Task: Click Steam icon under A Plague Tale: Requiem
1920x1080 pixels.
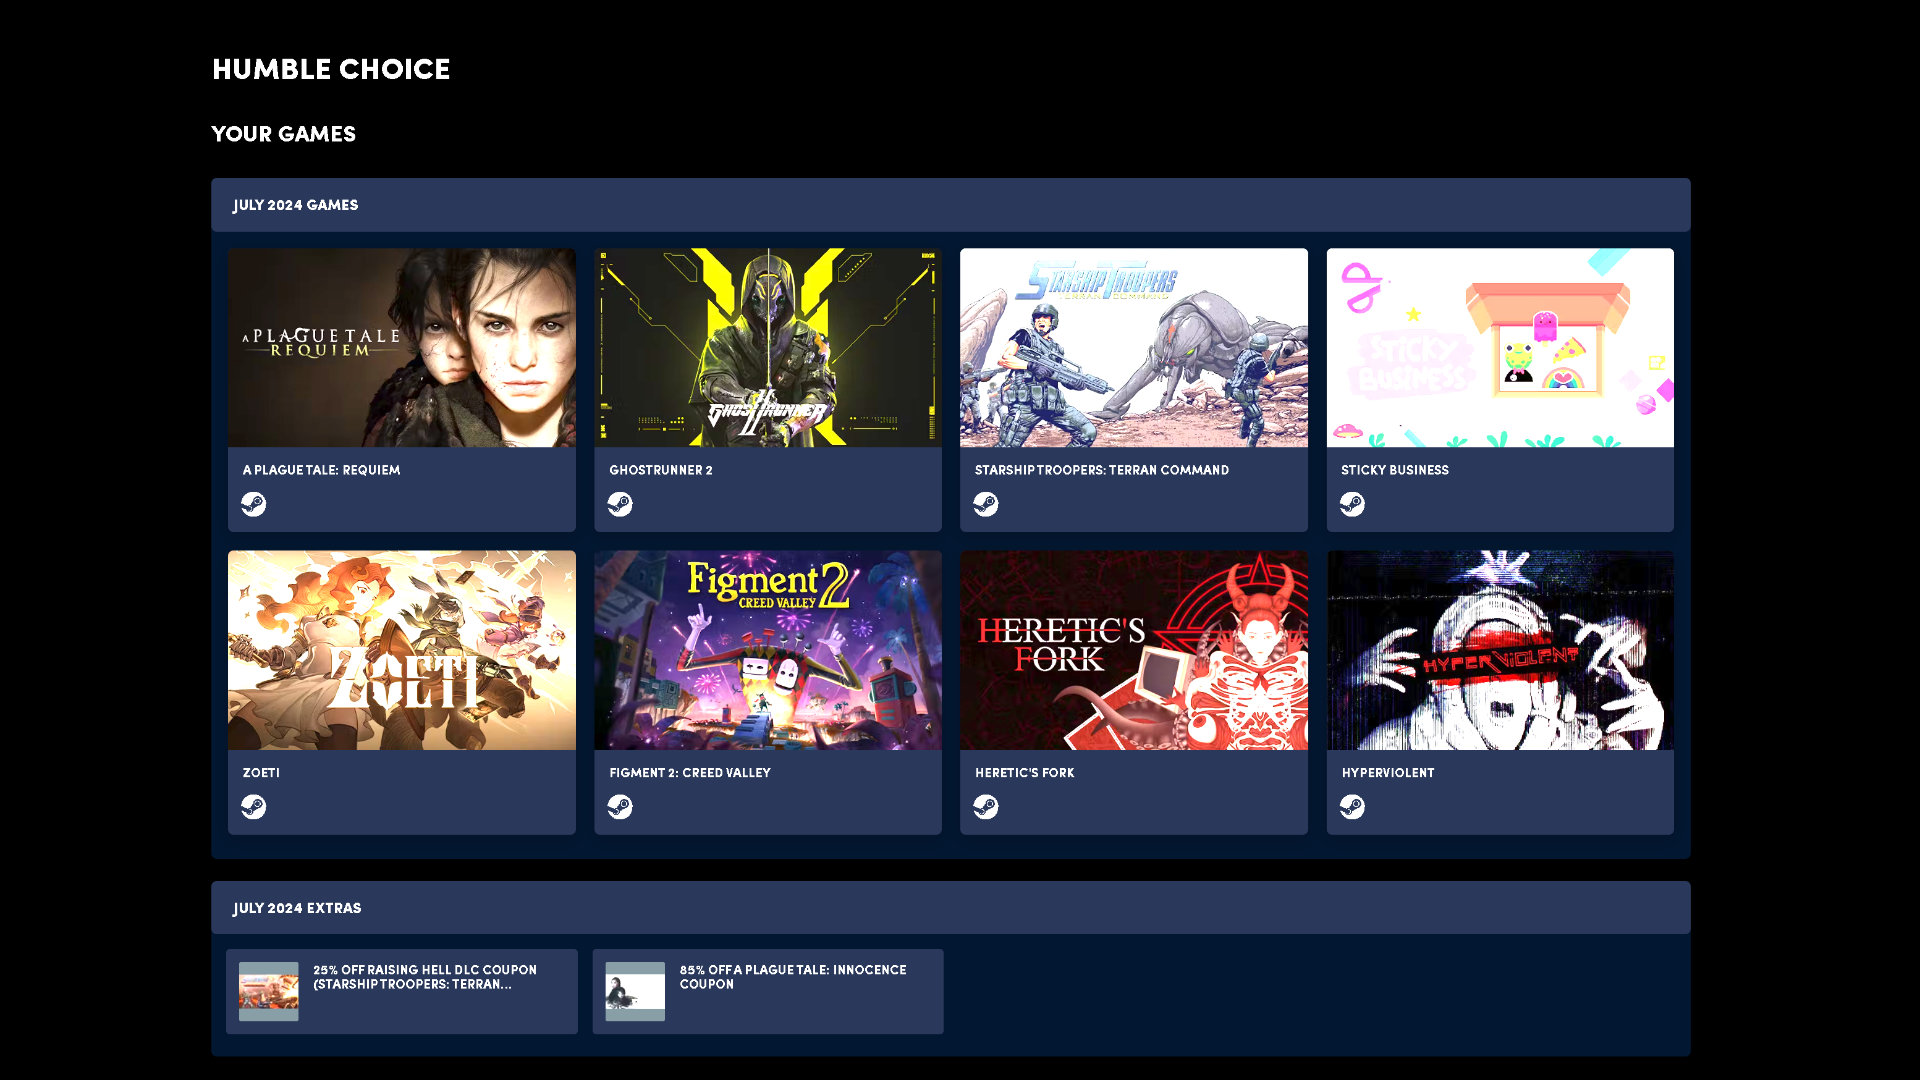Action: coord(253,504)
